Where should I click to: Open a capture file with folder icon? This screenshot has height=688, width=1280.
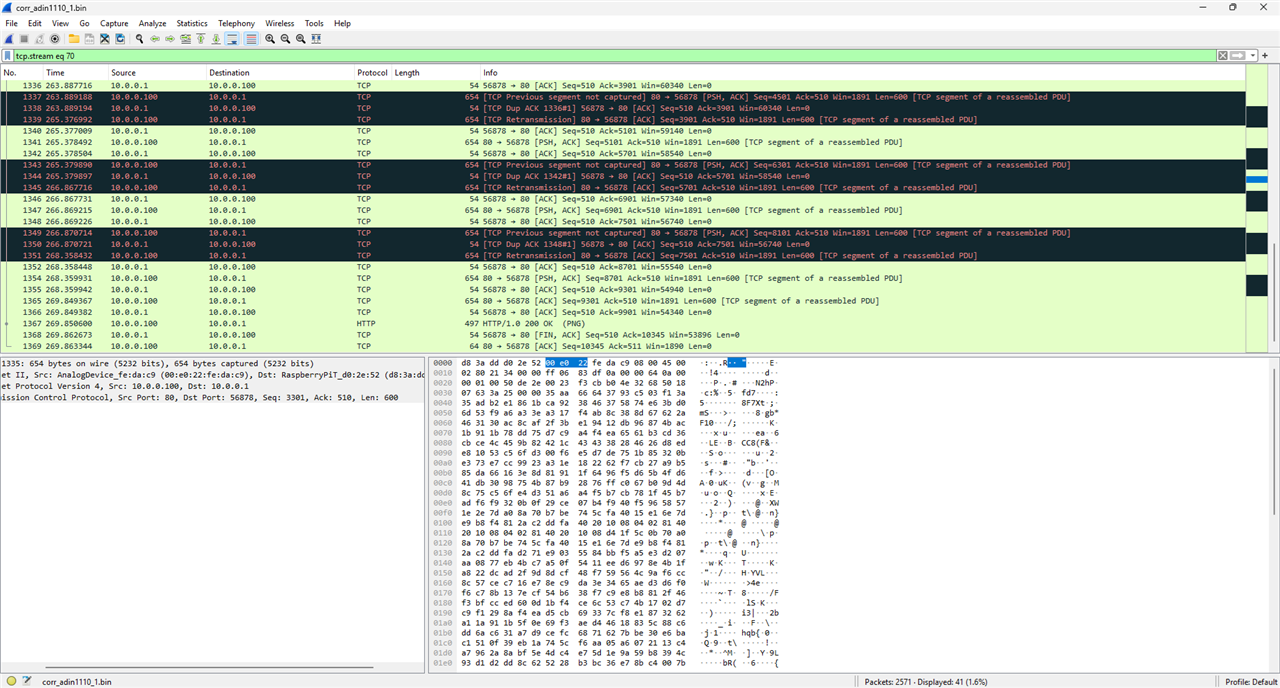coord(75,39)
